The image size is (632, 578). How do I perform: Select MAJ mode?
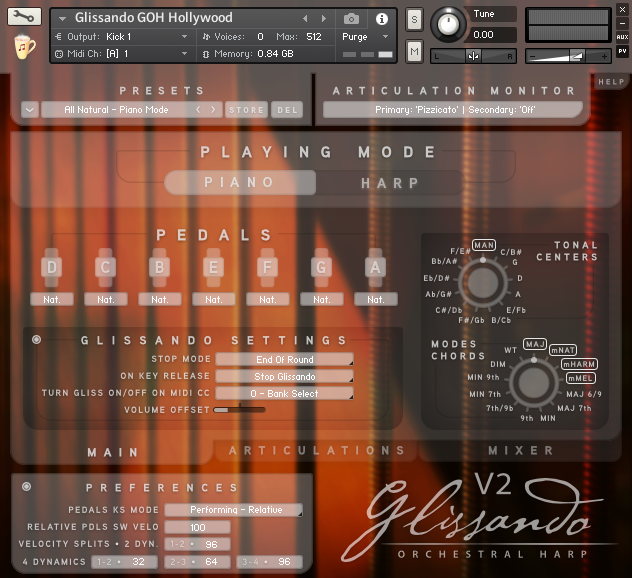pyautogui.click(x=535, y=344)
